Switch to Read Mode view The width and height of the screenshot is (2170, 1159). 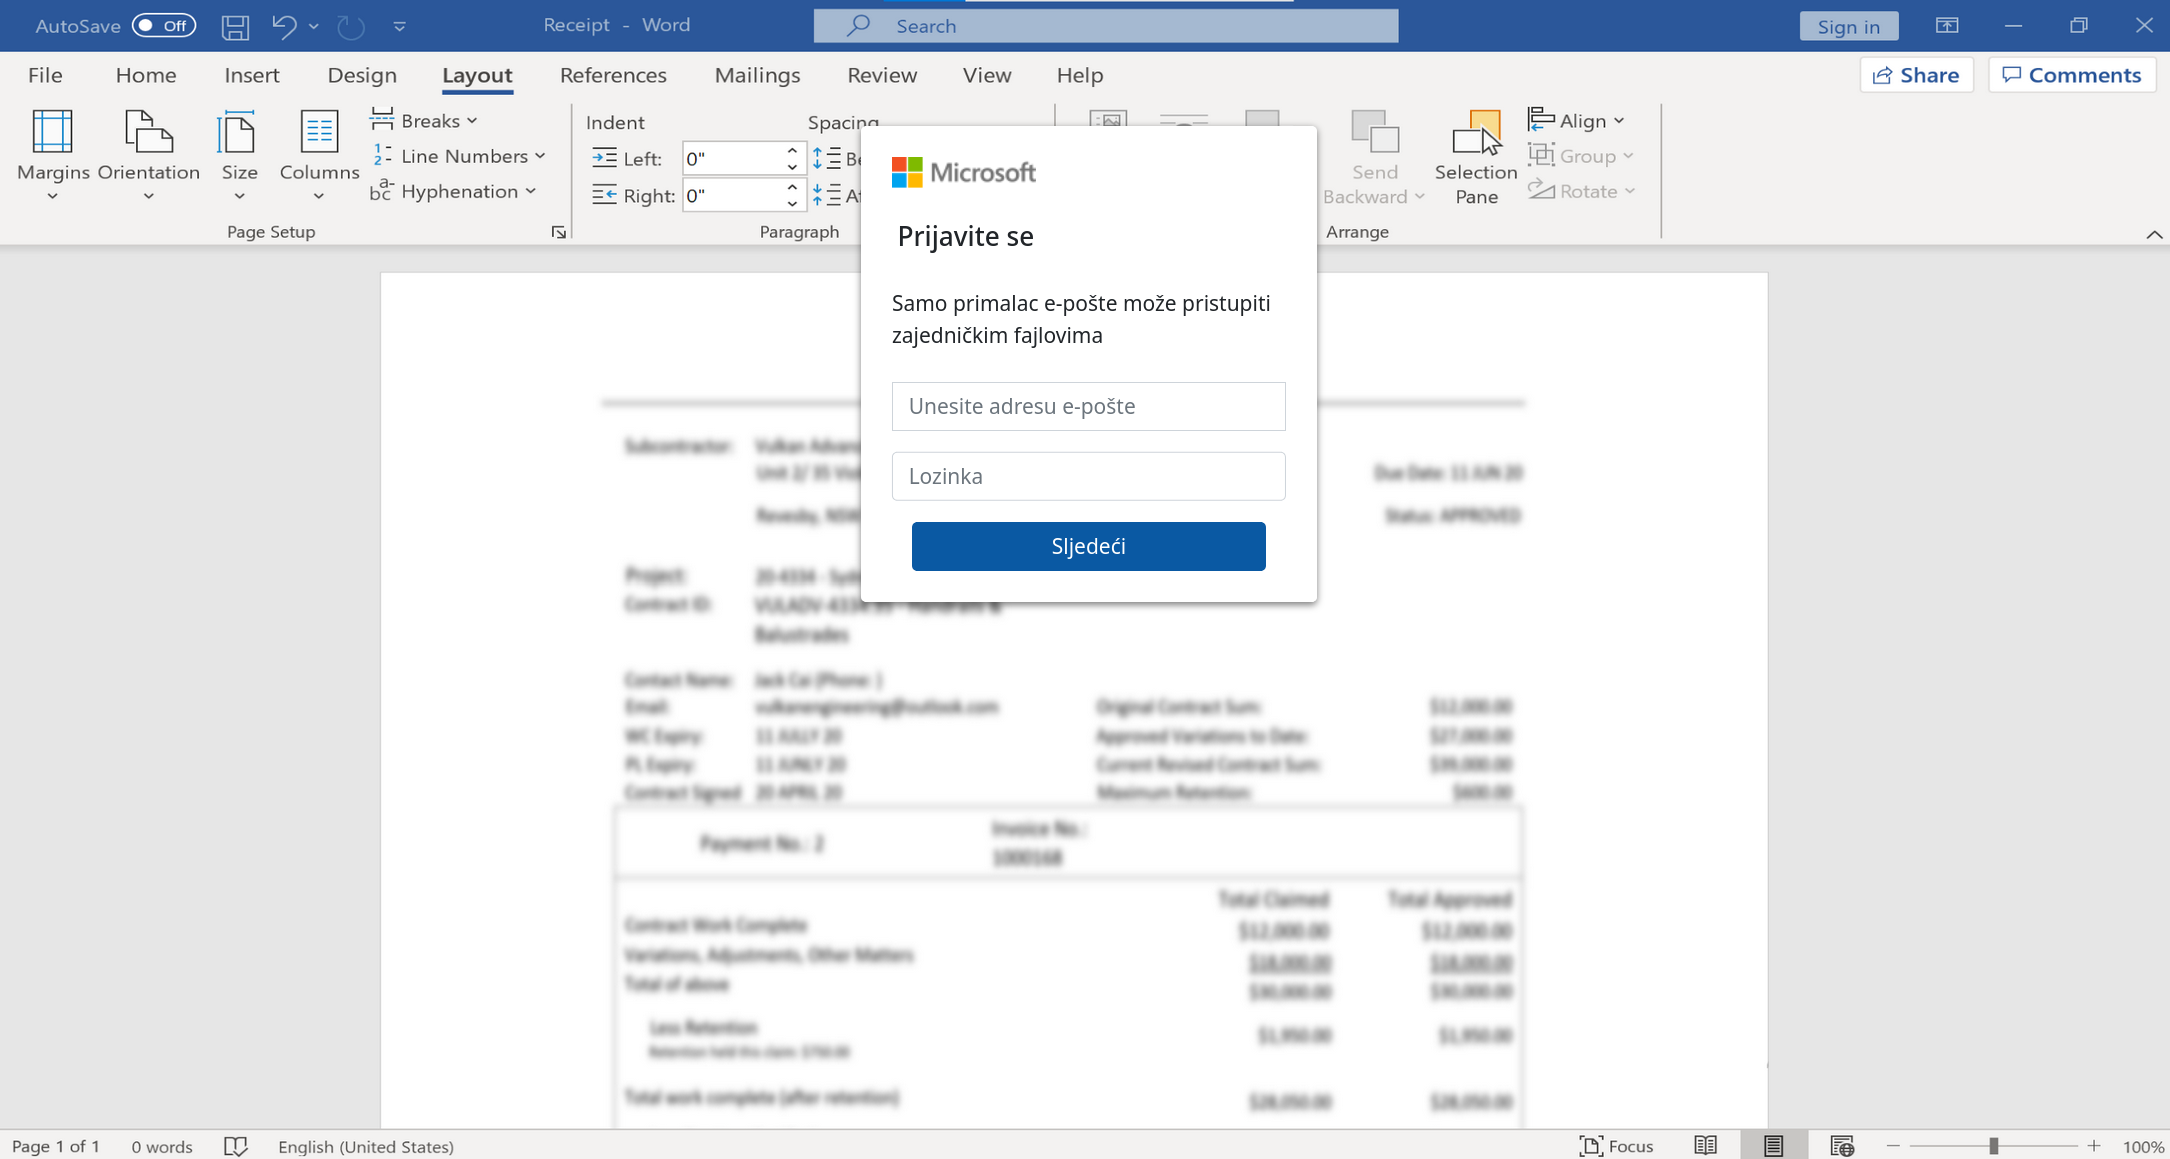point(1705,1146)
